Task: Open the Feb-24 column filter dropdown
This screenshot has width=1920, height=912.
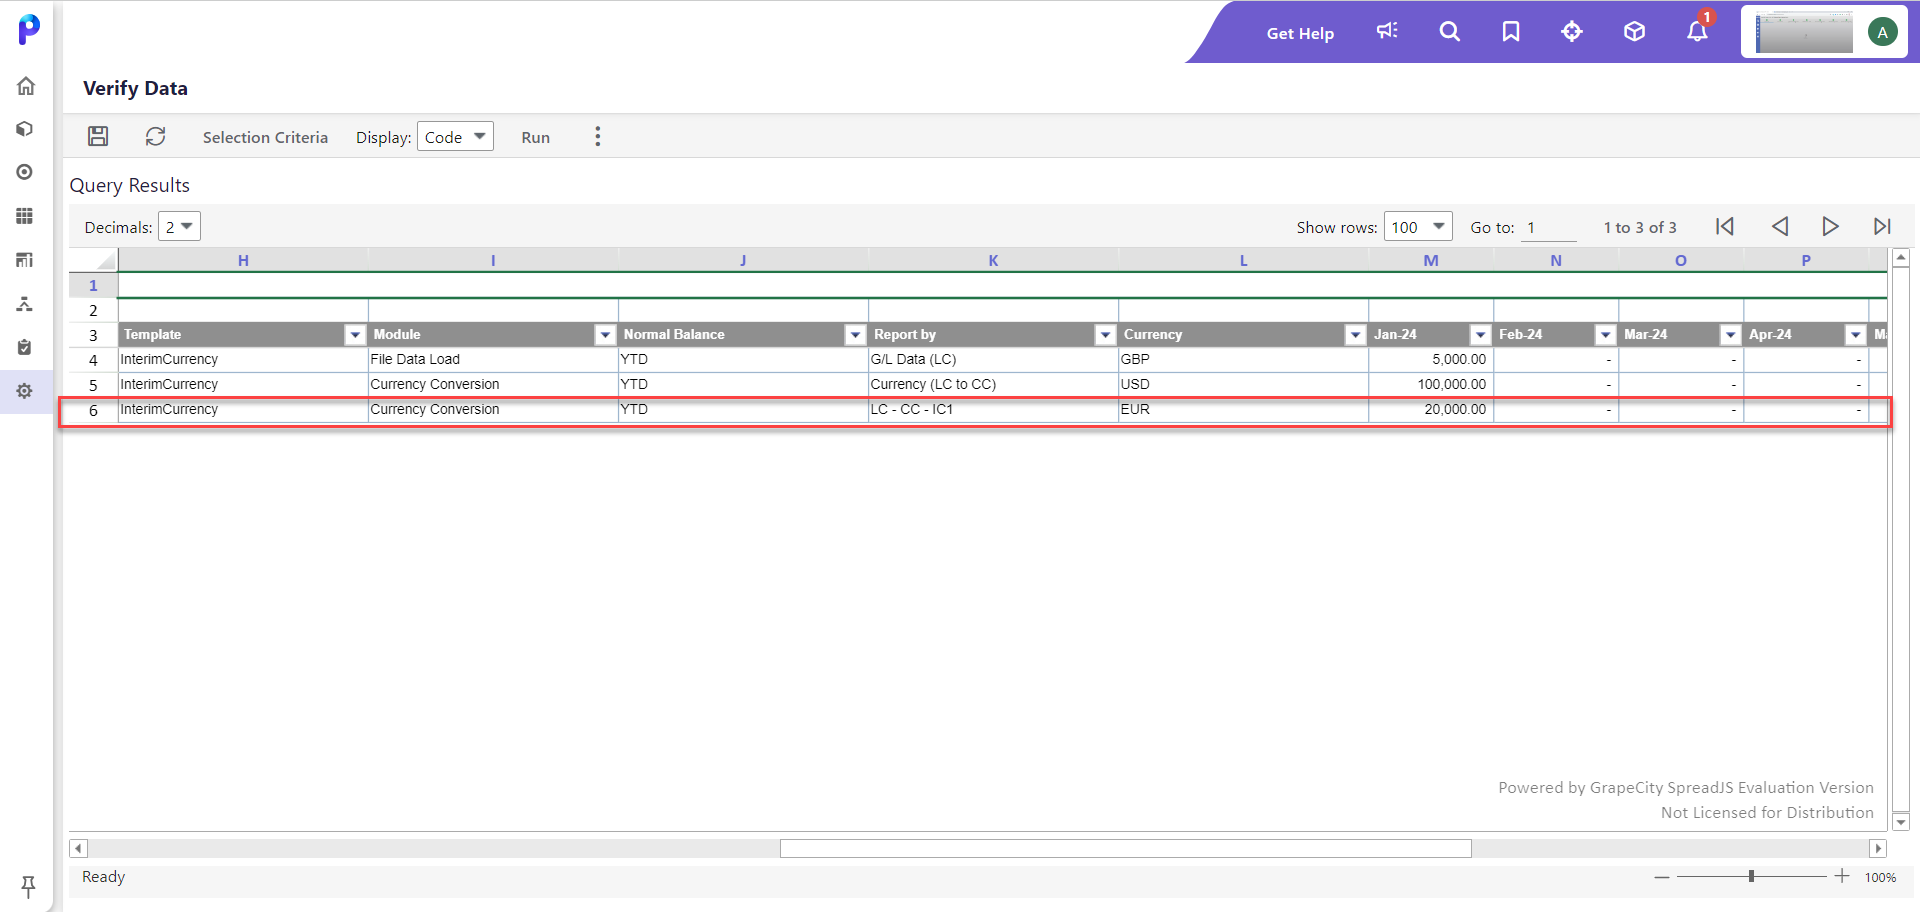Action: 1606,335
